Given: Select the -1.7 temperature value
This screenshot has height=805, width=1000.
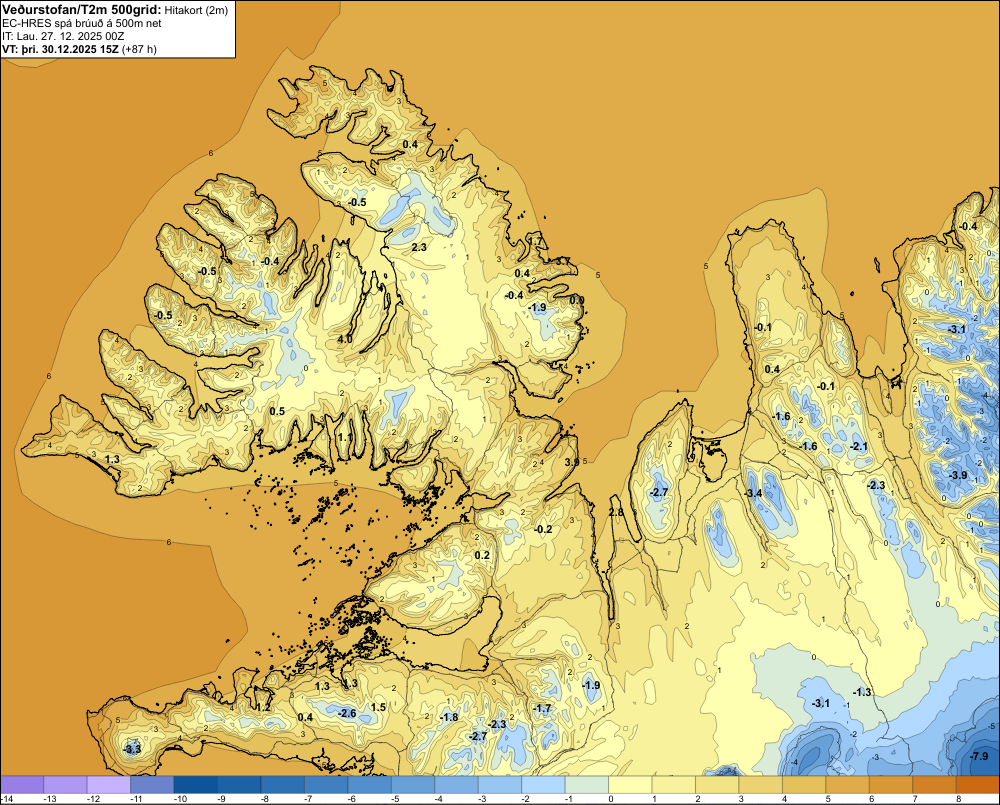Looking at the screenshot, I should 542,708.
